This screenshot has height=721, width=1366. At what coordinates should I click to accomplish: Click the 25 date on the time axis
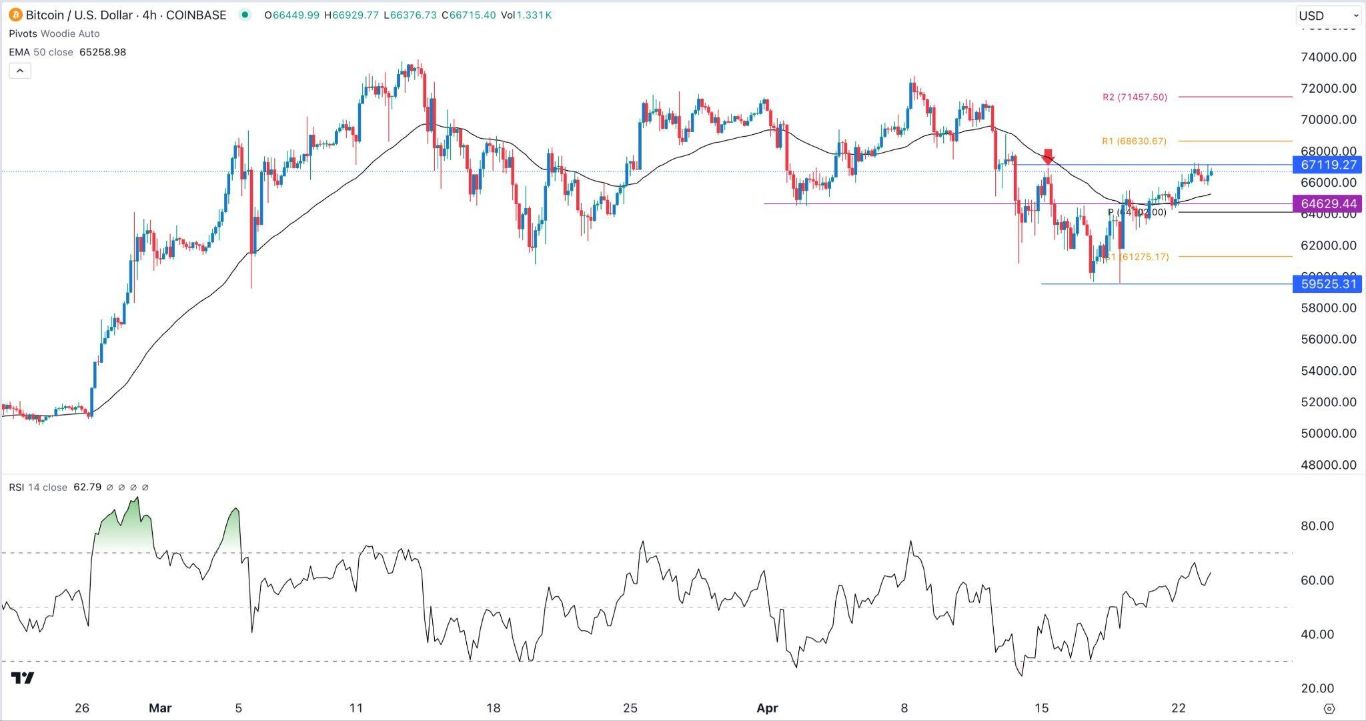pyautogui.click(x=630, y=708)
